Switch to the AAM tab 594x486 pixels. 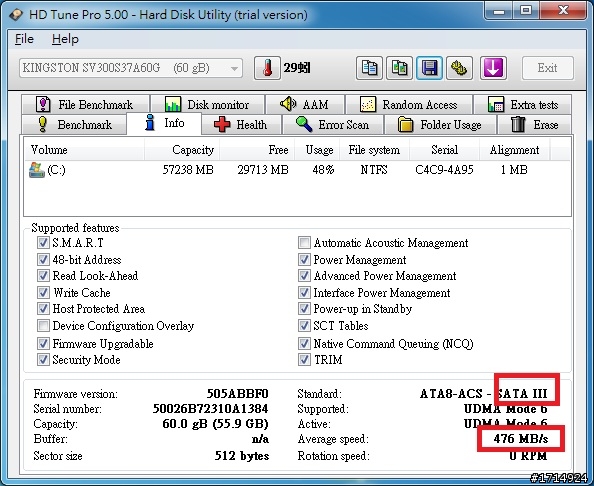coord(305,105)
